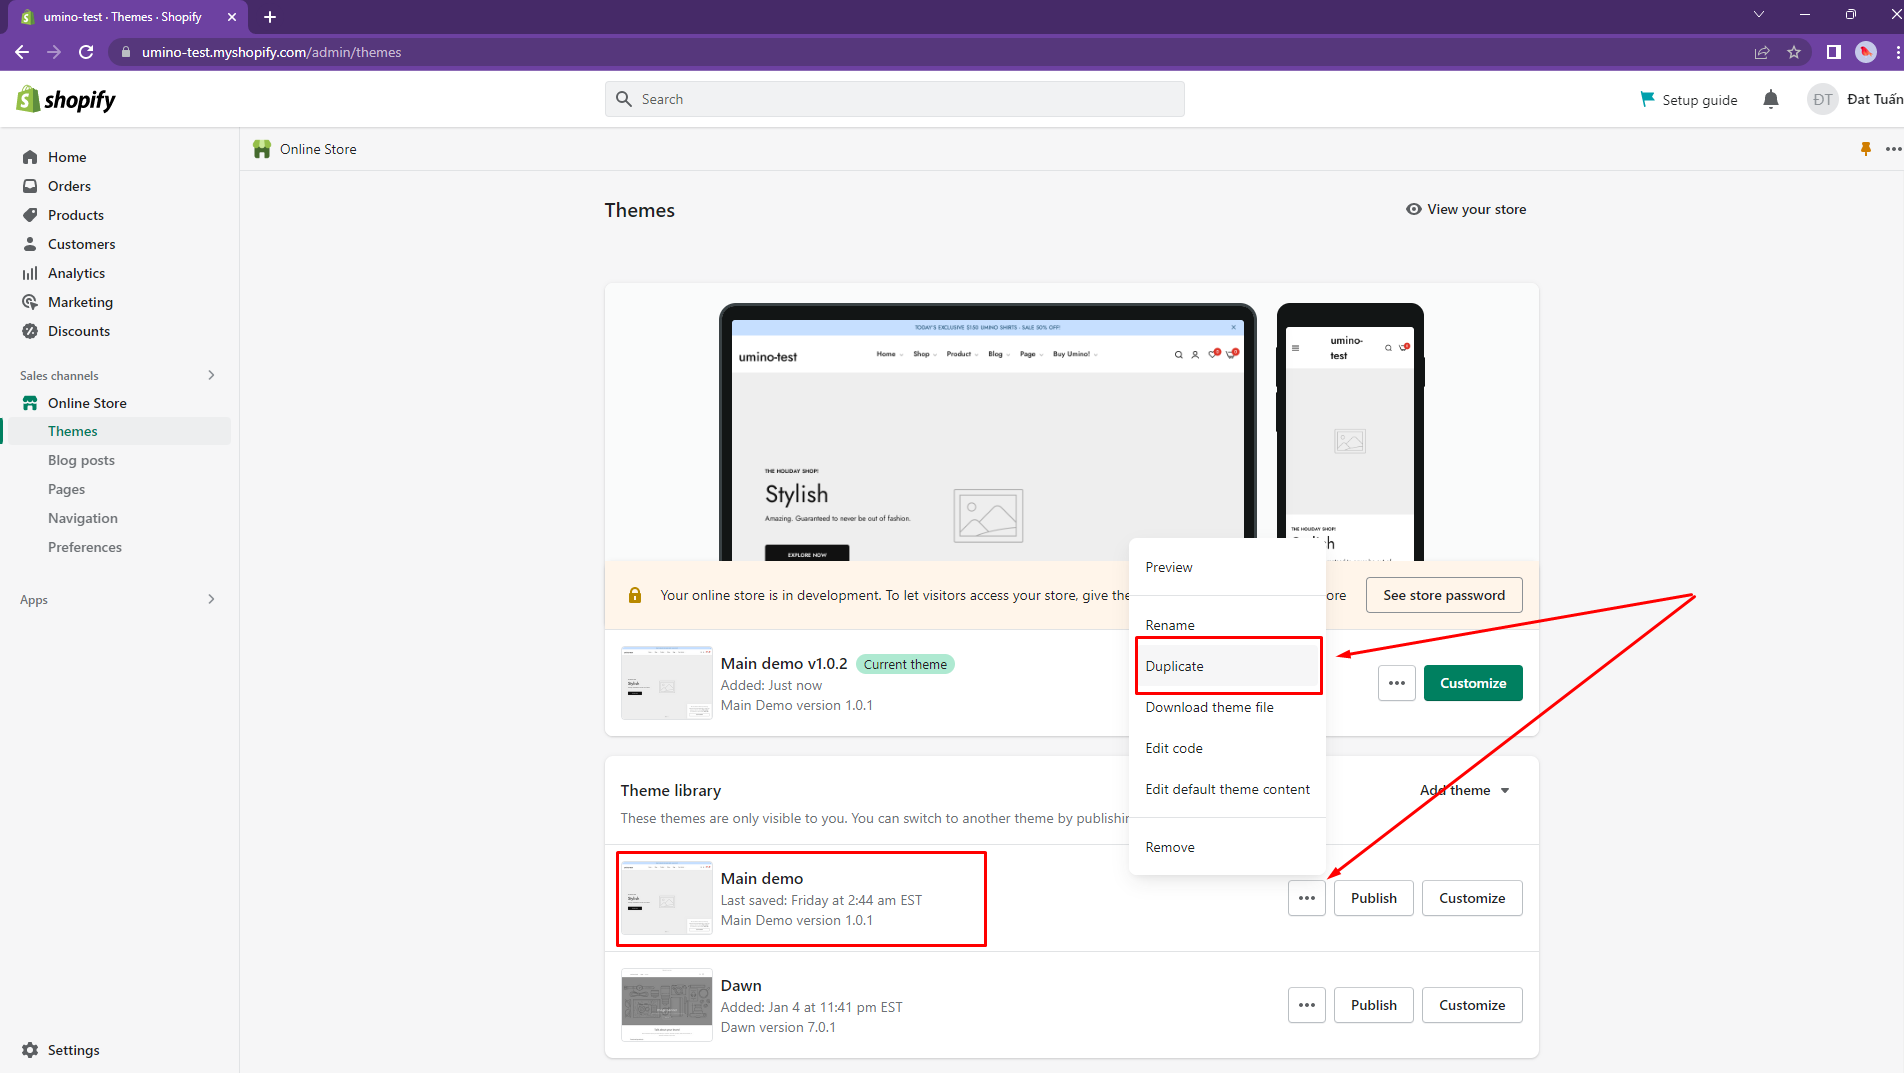Image resolution: width=1904 pixels, height=1073 pixels.
Task: Click the Current theme badge
Action: pos(905,664)
